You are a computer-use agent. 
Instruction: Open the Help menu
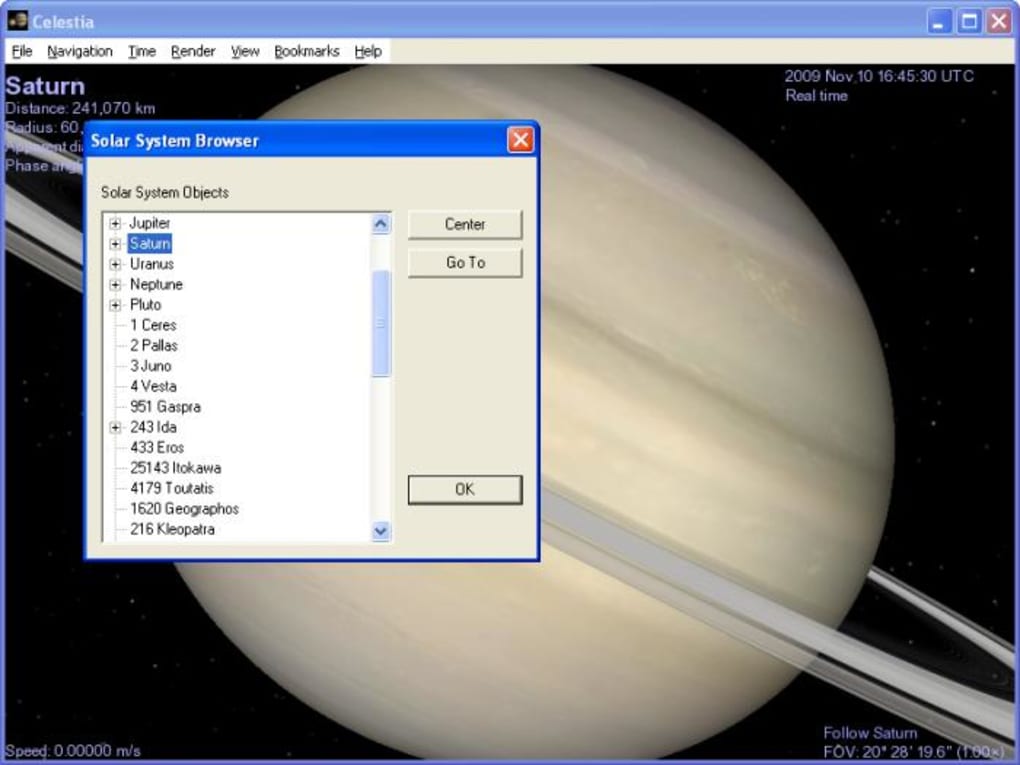(368, 51)
